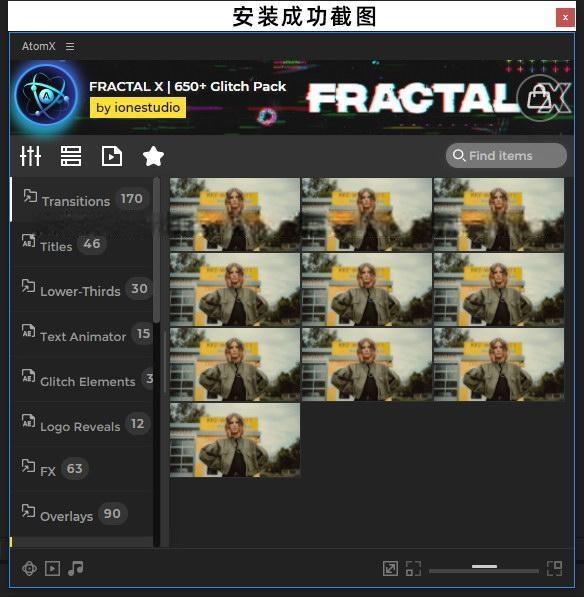The width and height of the screenshot is (584, 597).
Task: Click the expand arrow icon in bottom bar
Action: [390, 568]
